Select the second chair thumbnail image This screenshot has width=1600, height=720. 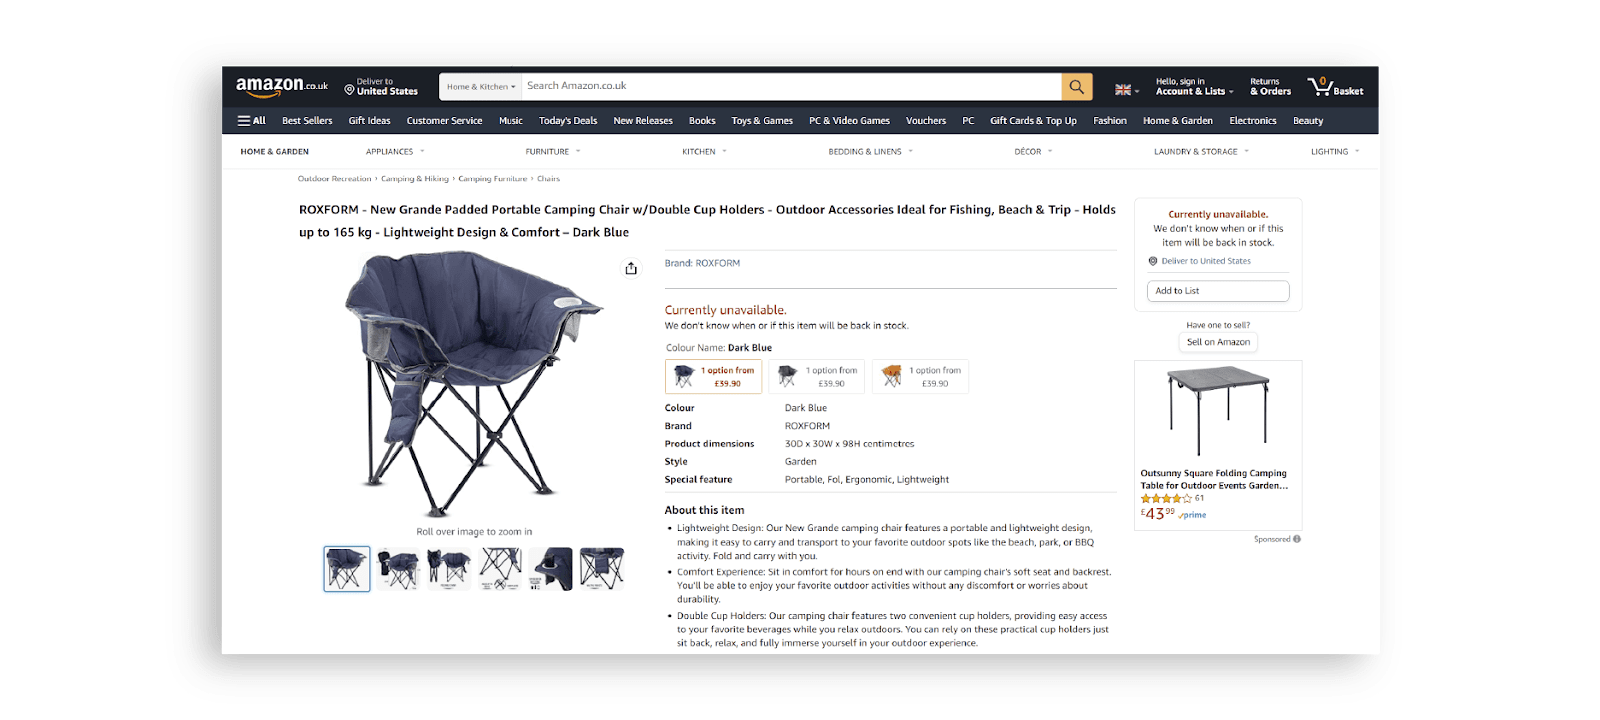pos(398,569)
